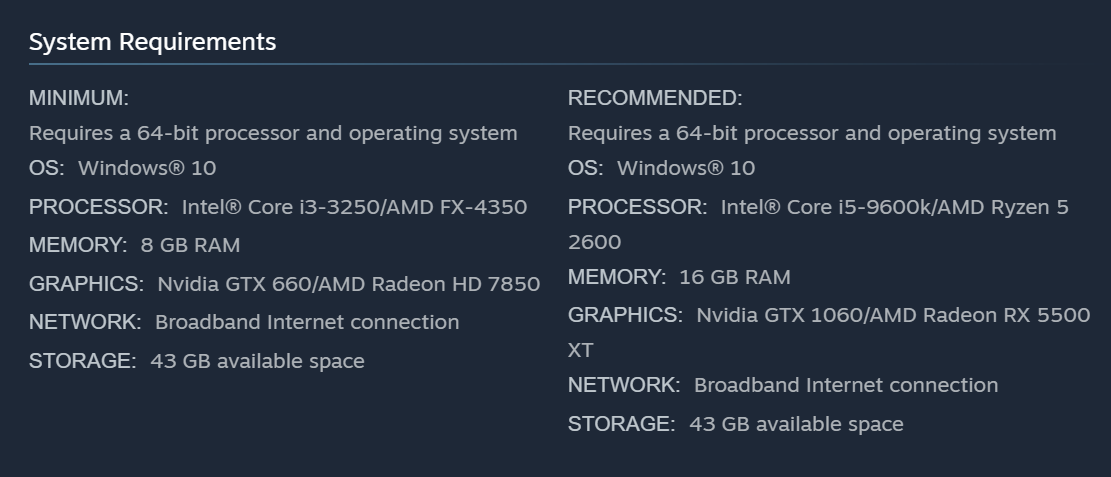Viewport: 1111px width, 477px height.
Task: Click the 8 GB RAM memory line
Action: (x=134, y=245)
